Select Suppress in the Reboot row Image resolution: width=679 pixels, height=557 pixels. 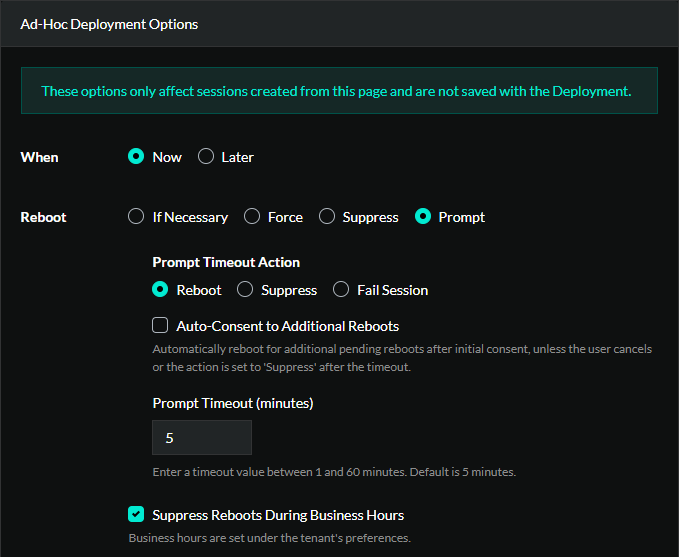[x=327, y=217]
